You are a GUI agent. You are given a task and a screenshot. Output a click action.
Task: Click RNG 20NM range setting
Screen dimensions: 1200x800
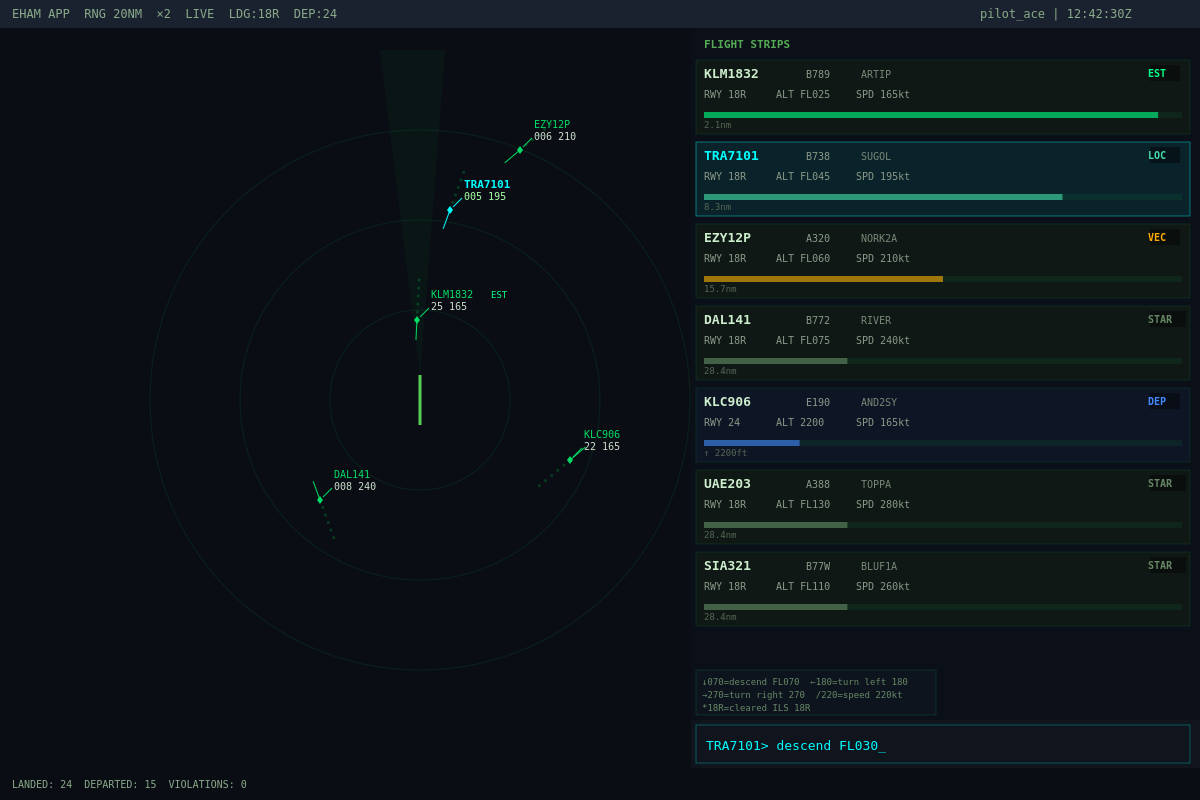[113, 14]
